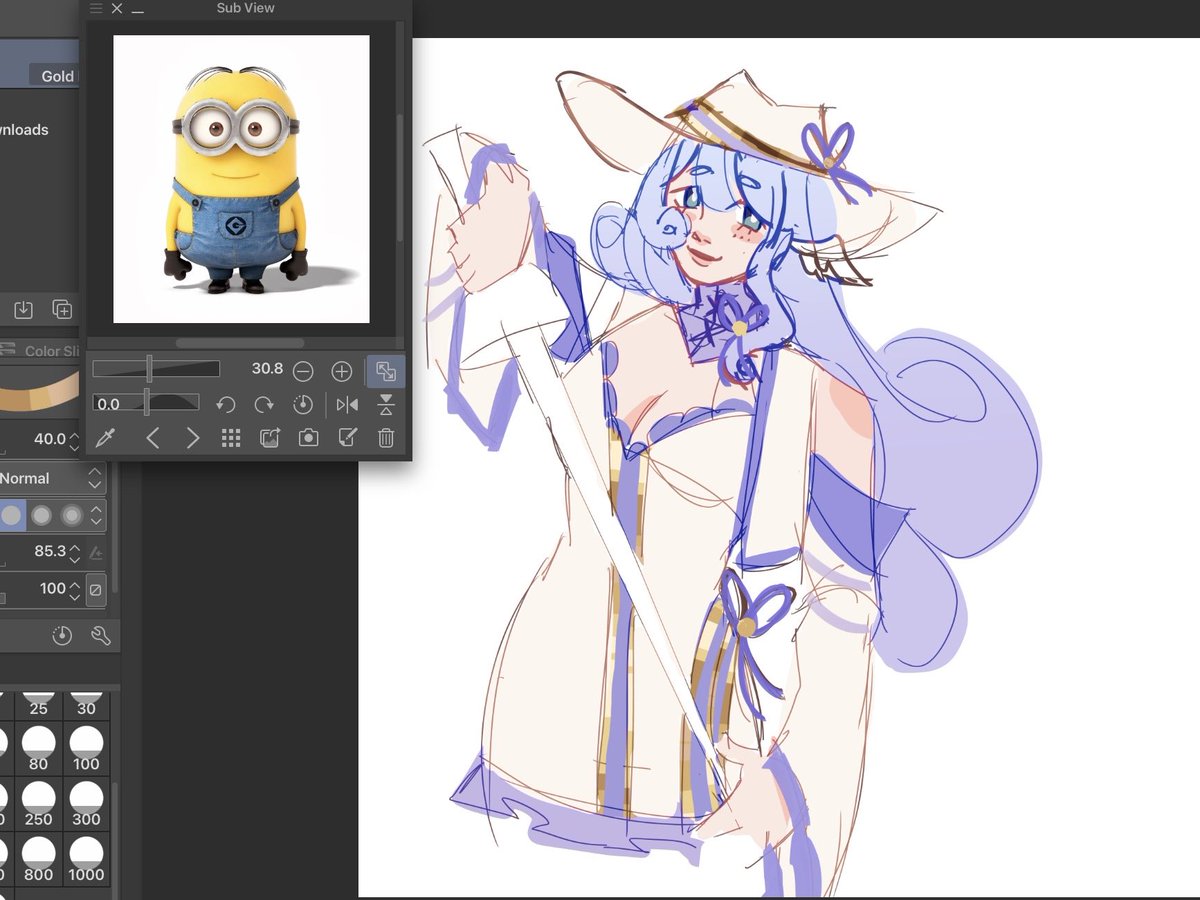This screenshot has height=900, width=1200.
Task: Adjust the 100 value stepper
Action: (75, 589)
